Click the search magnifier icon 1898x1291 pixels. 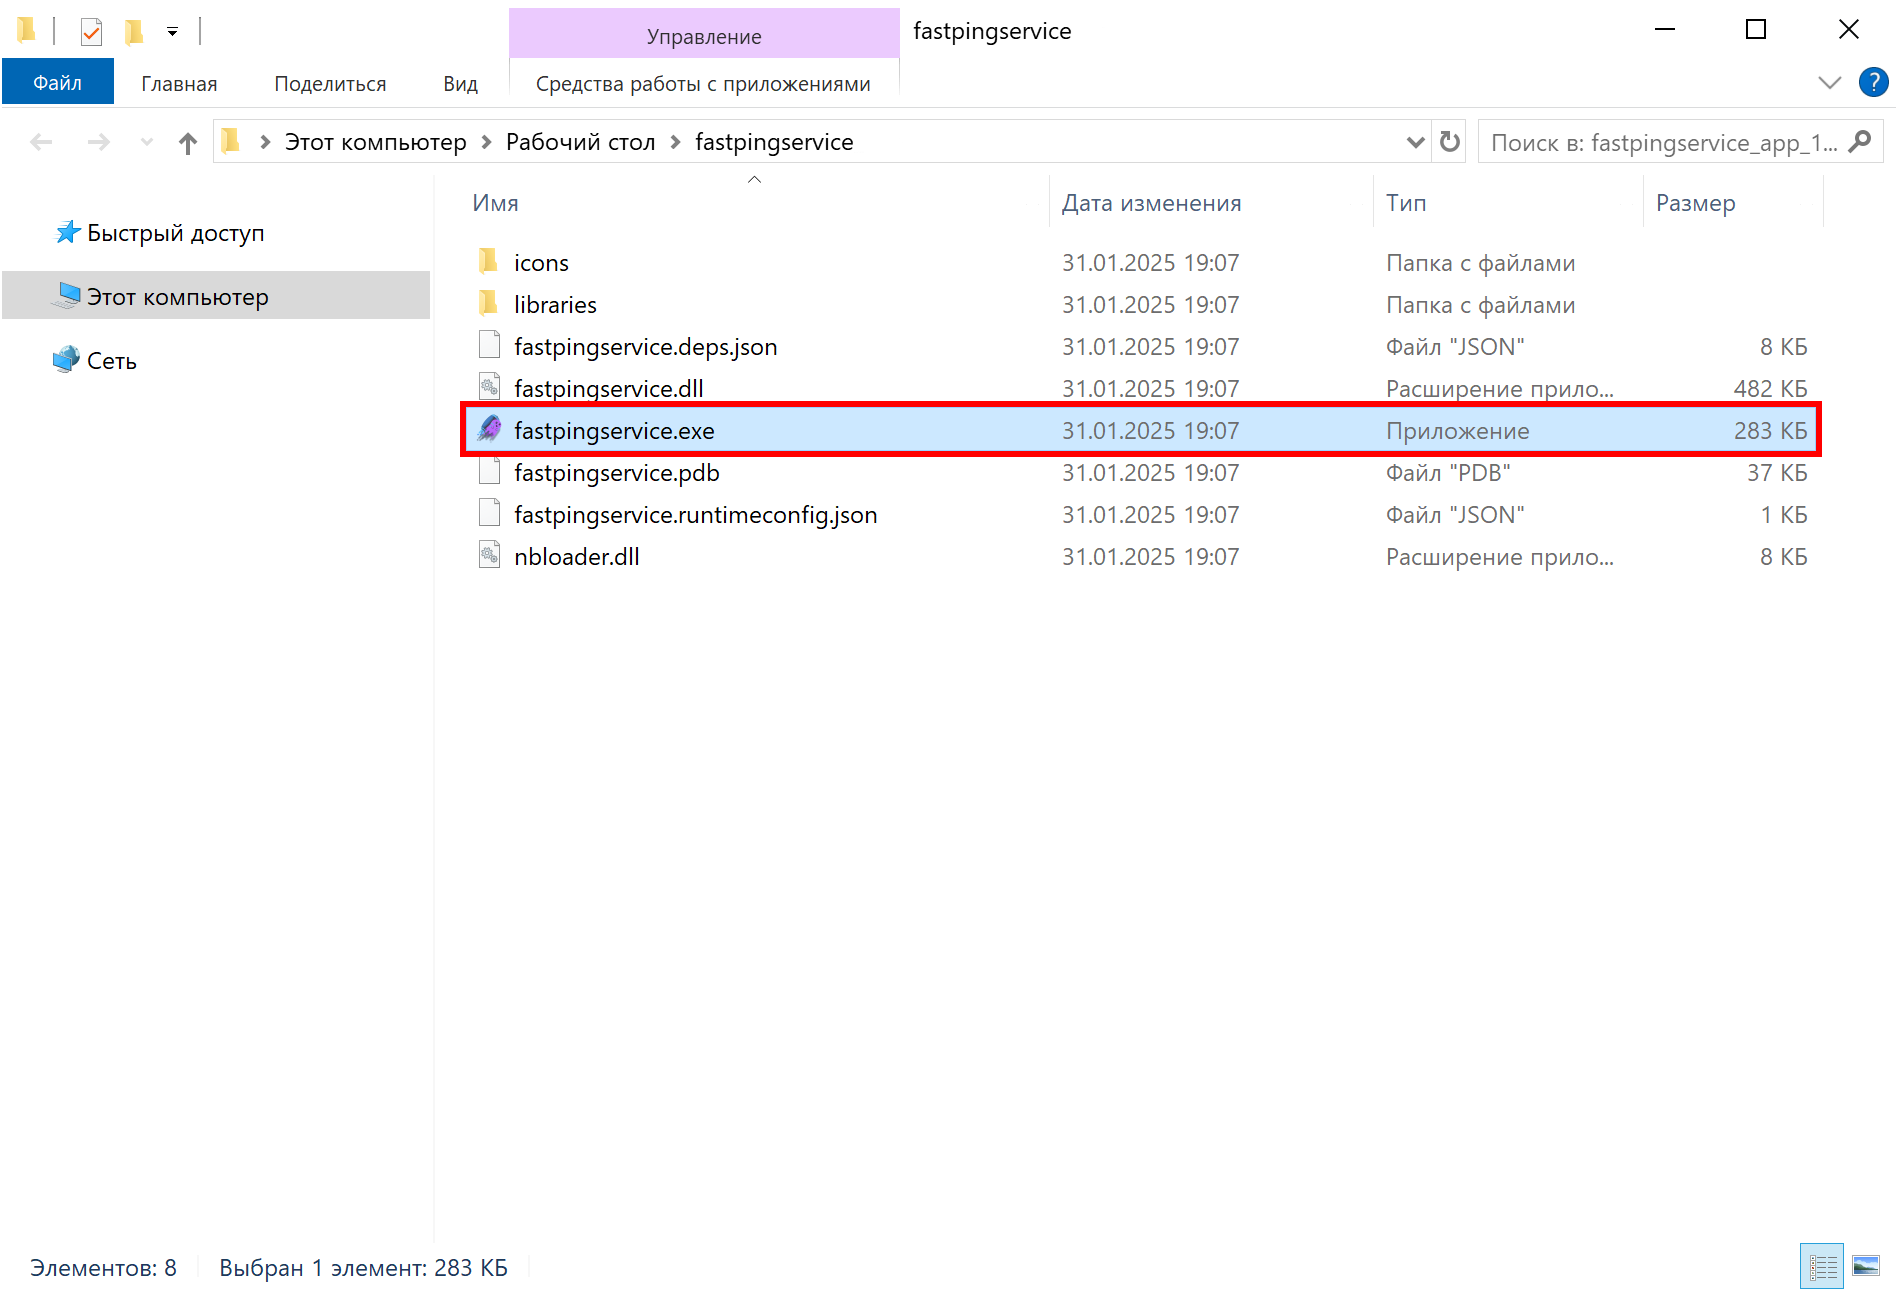tap(1860, 142)
